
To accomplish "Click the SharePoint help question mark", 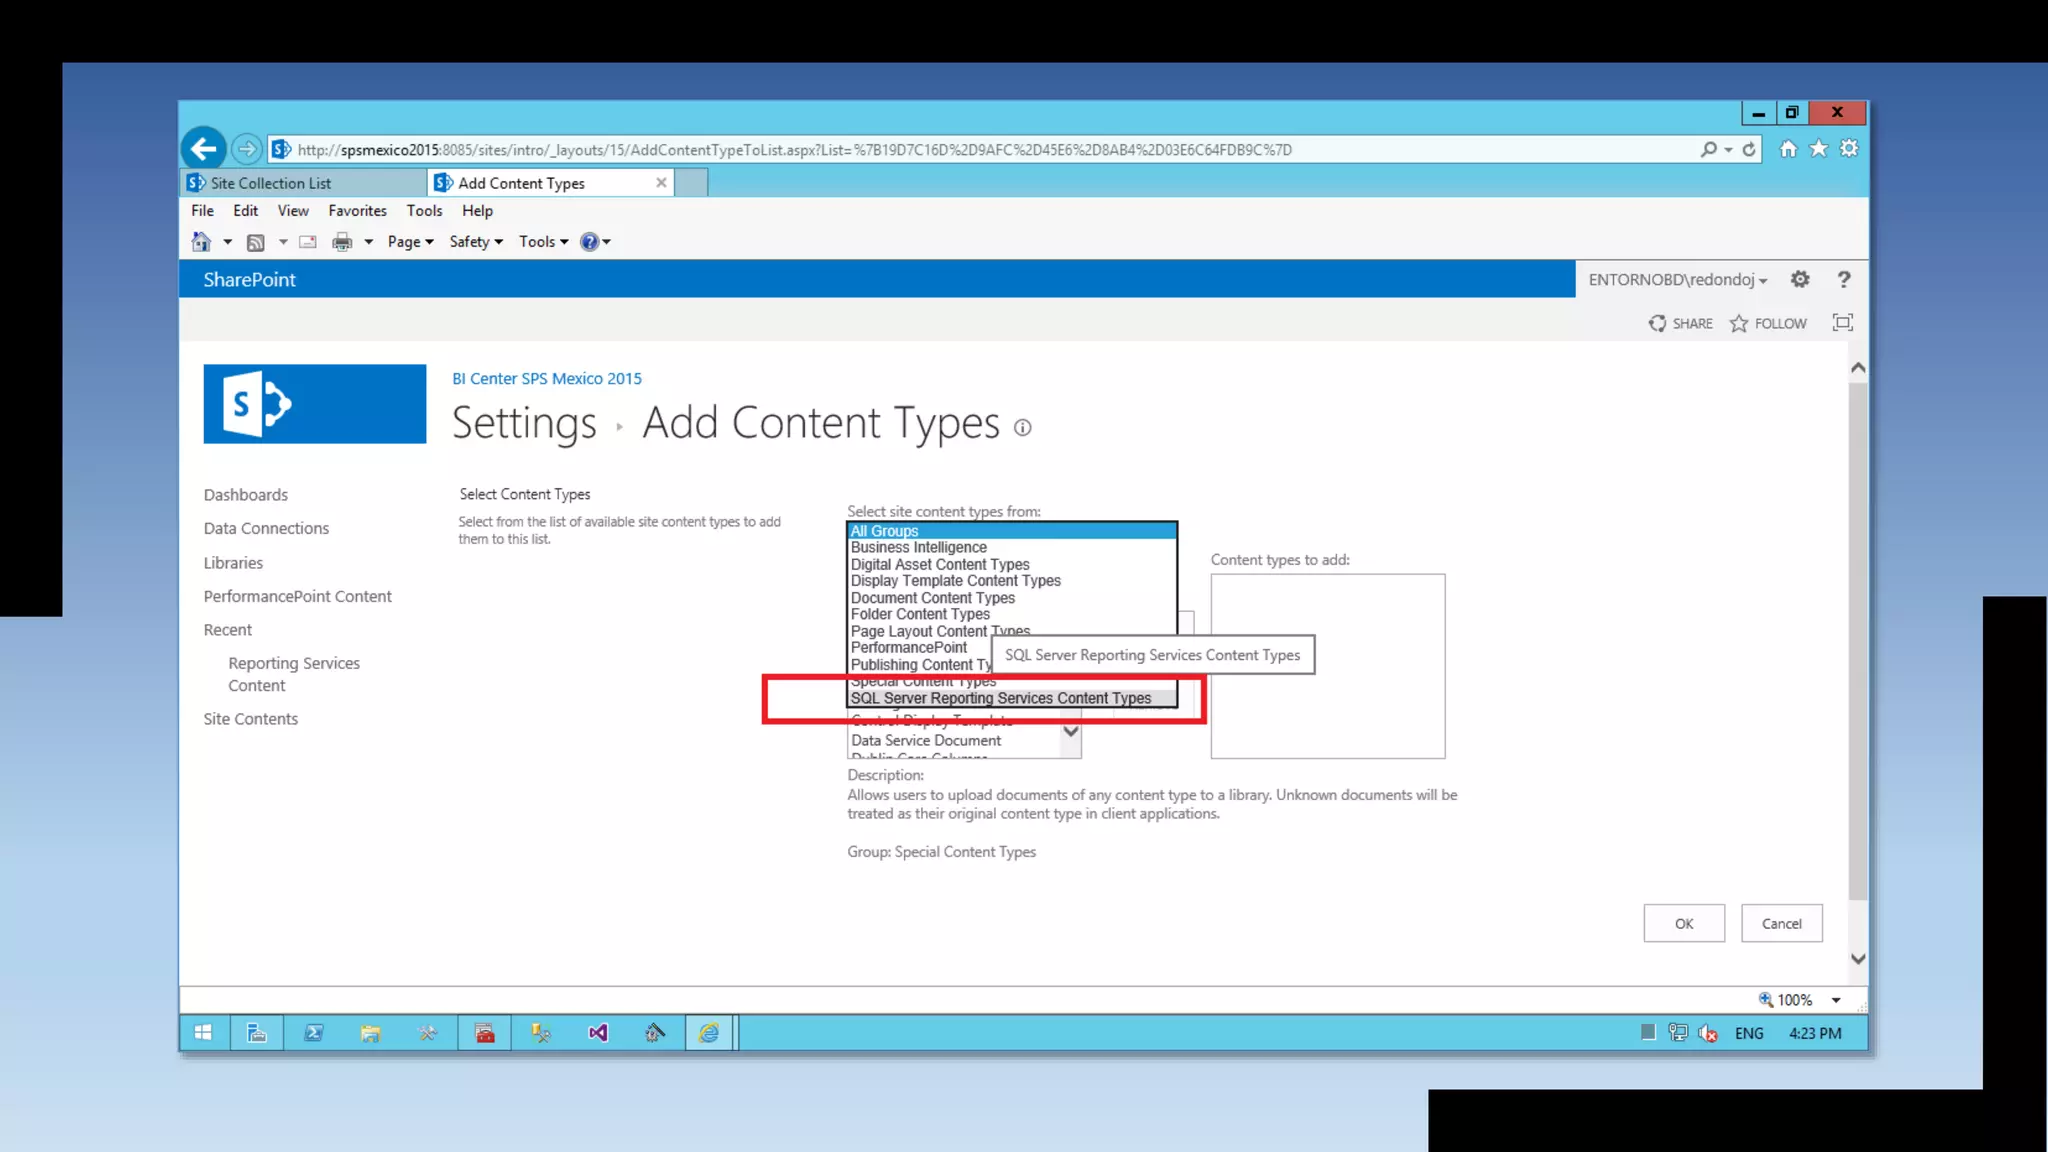I will click(x=1844, y=280).
